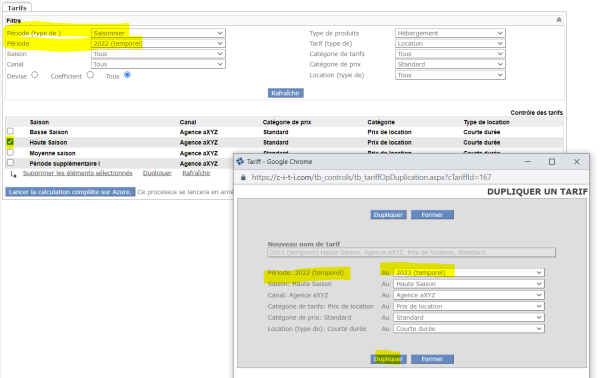Click the Catégorie de prix column header

click(x=287, y=122)
